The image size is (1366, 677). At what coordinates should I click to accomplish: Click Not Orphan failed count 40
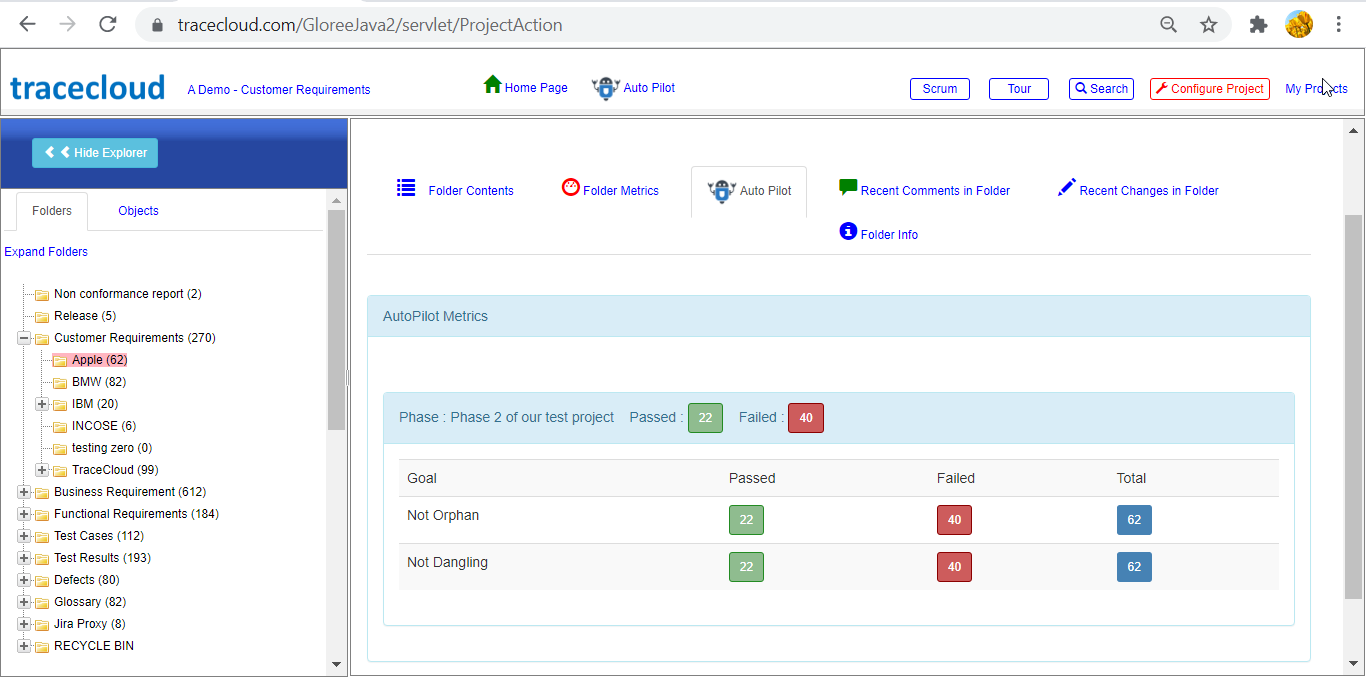[954, 520]
